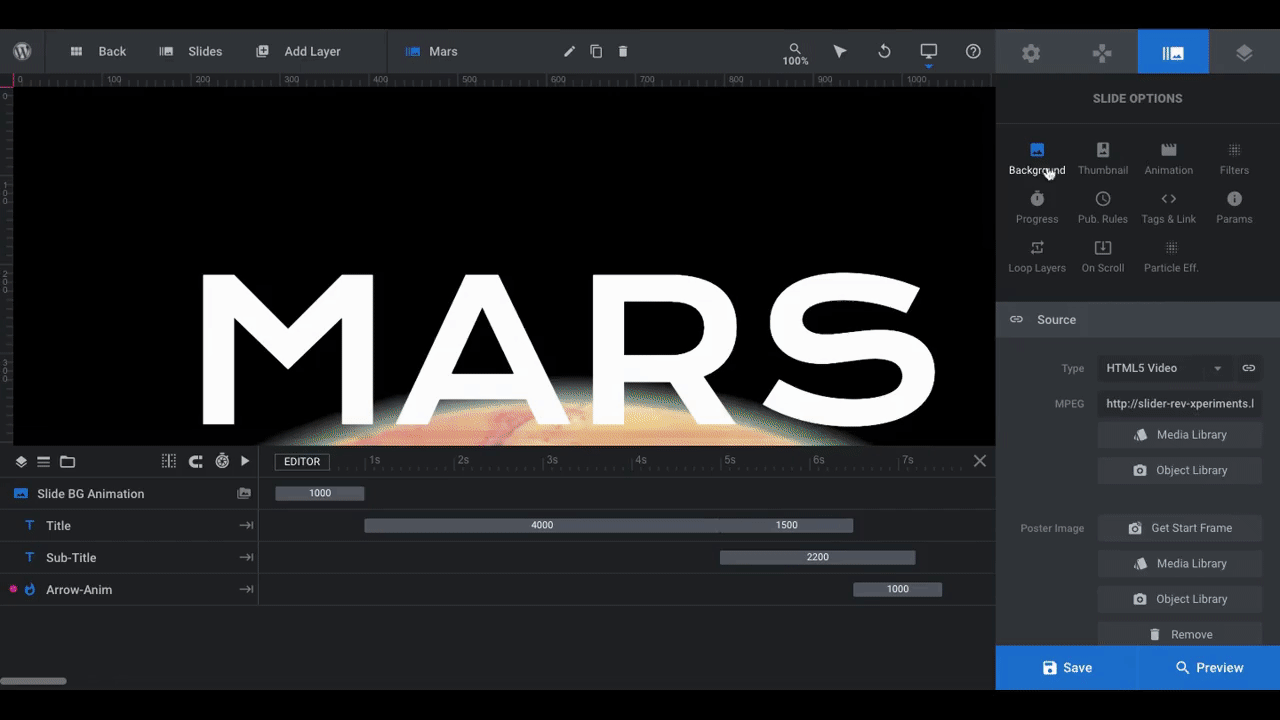Click the Back button in toolbar
The height and width of the screenshot is (720, 1280).
click(x=98, y=51)
